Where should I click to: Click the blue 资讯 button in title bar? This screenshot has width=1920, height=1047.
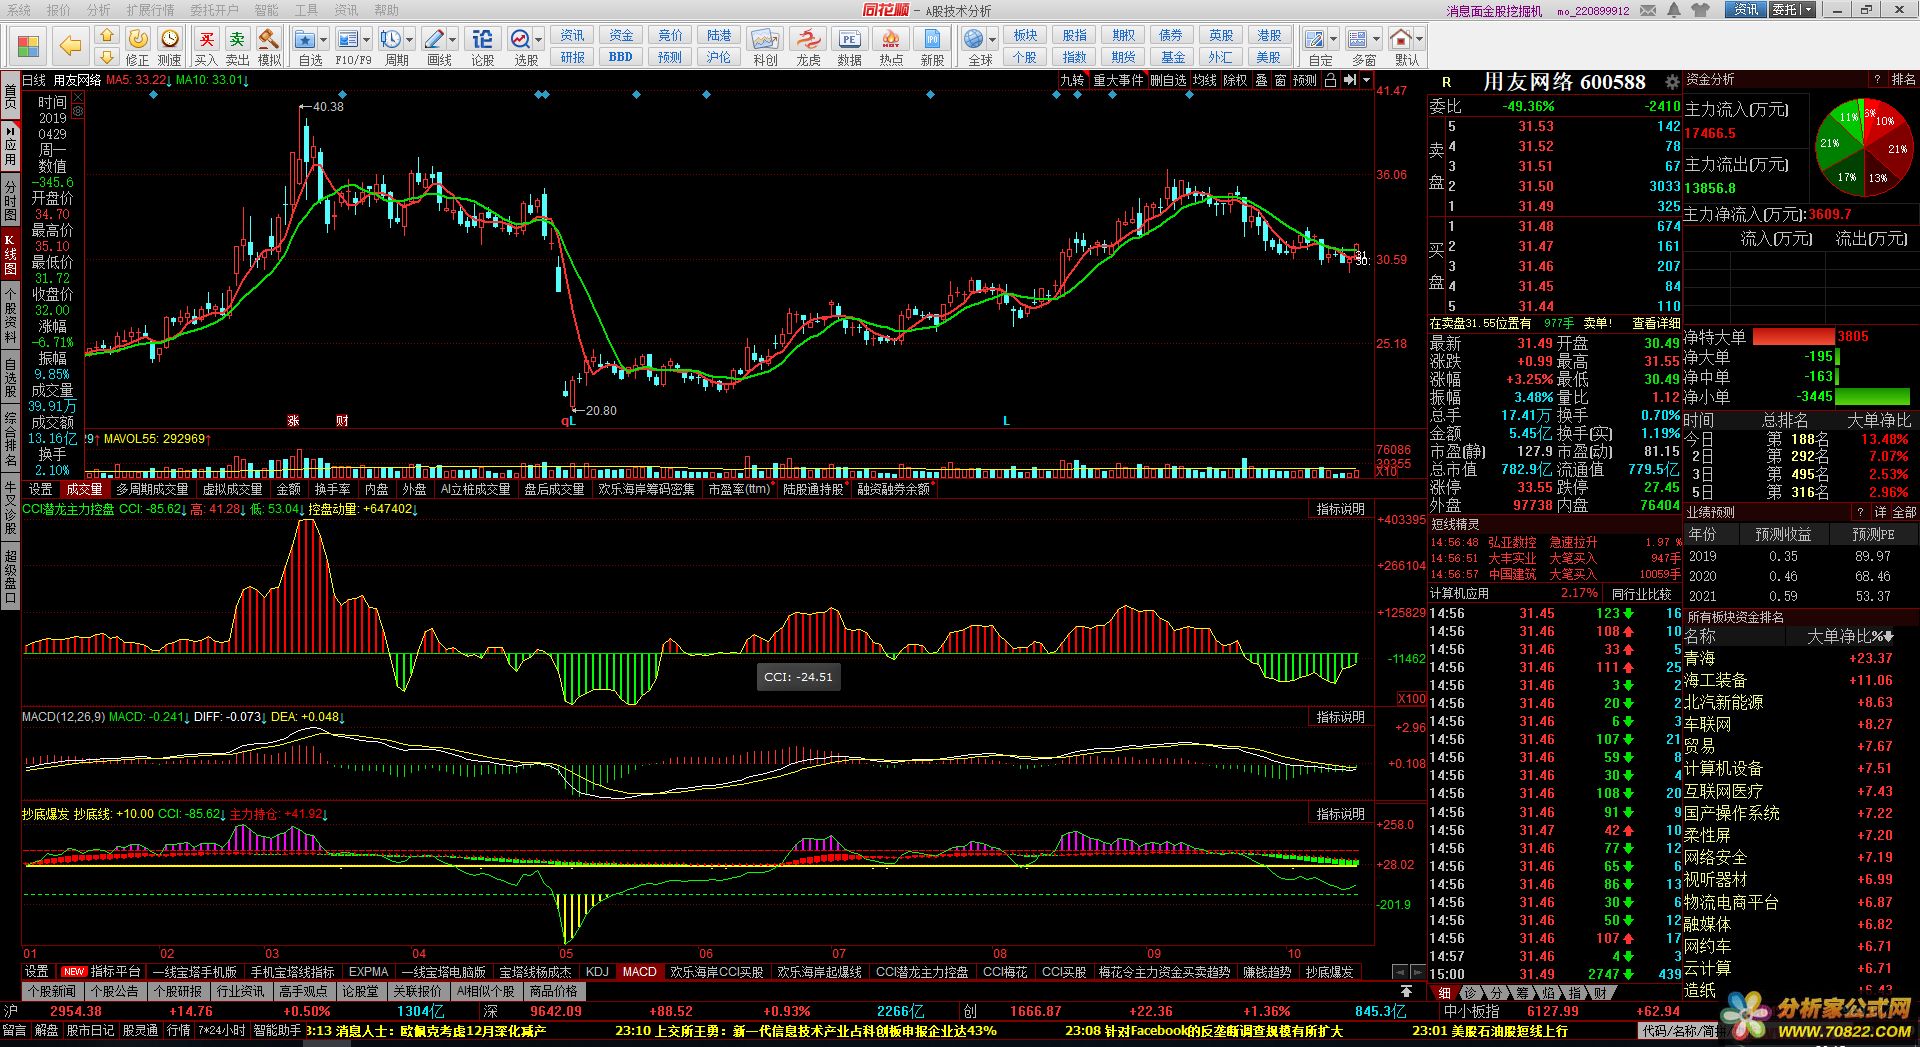coord(1746,10)
